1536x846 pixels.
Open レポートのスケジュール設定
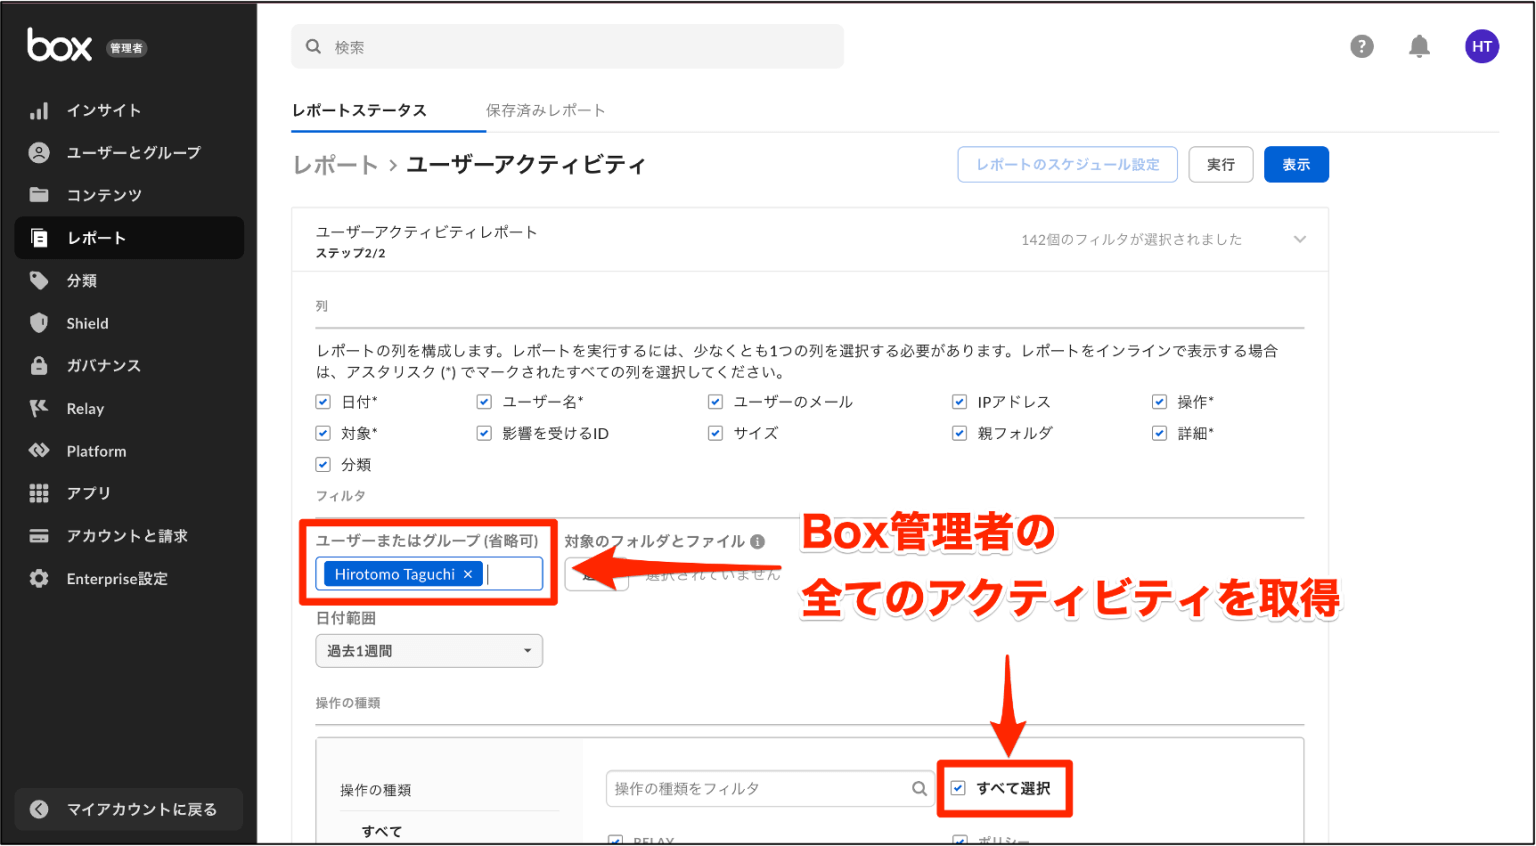(x=1067, y=164)
